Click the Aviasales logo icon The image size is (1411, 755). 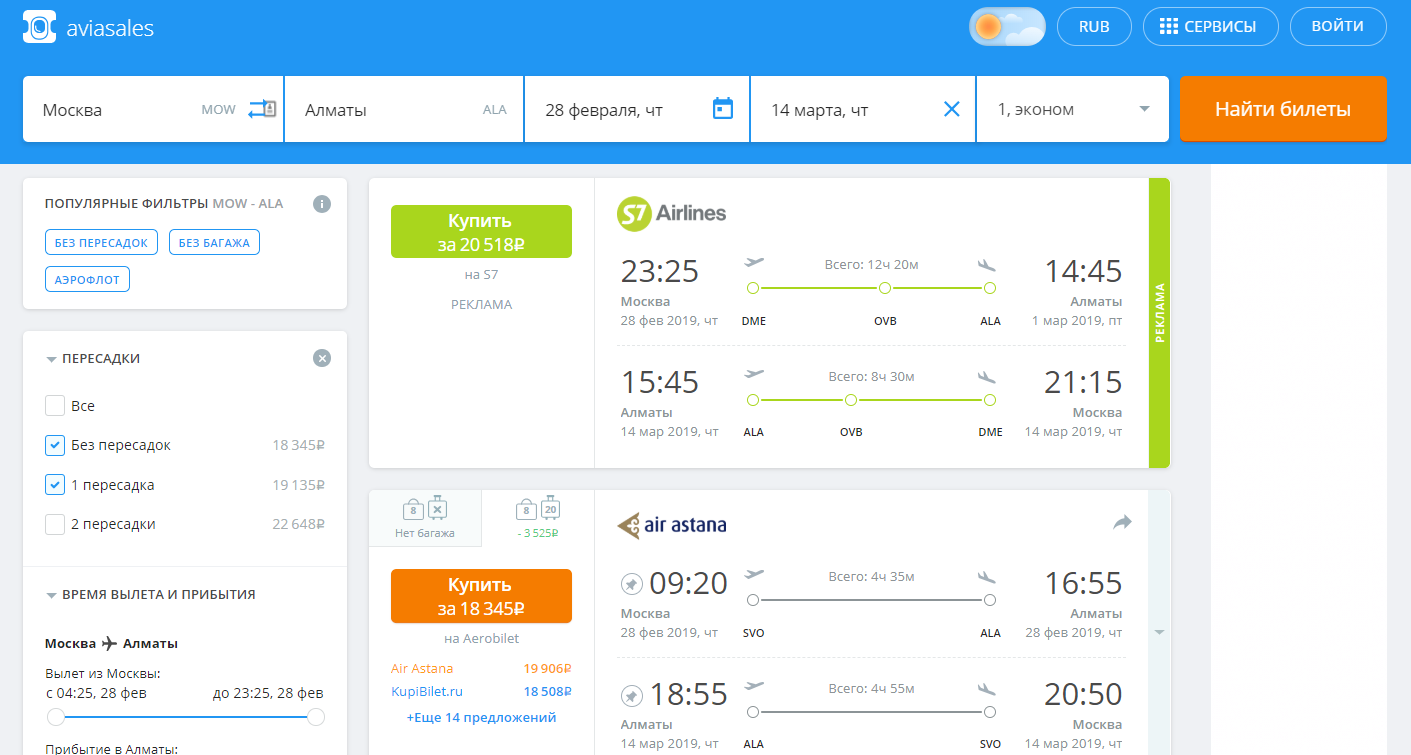39,27
